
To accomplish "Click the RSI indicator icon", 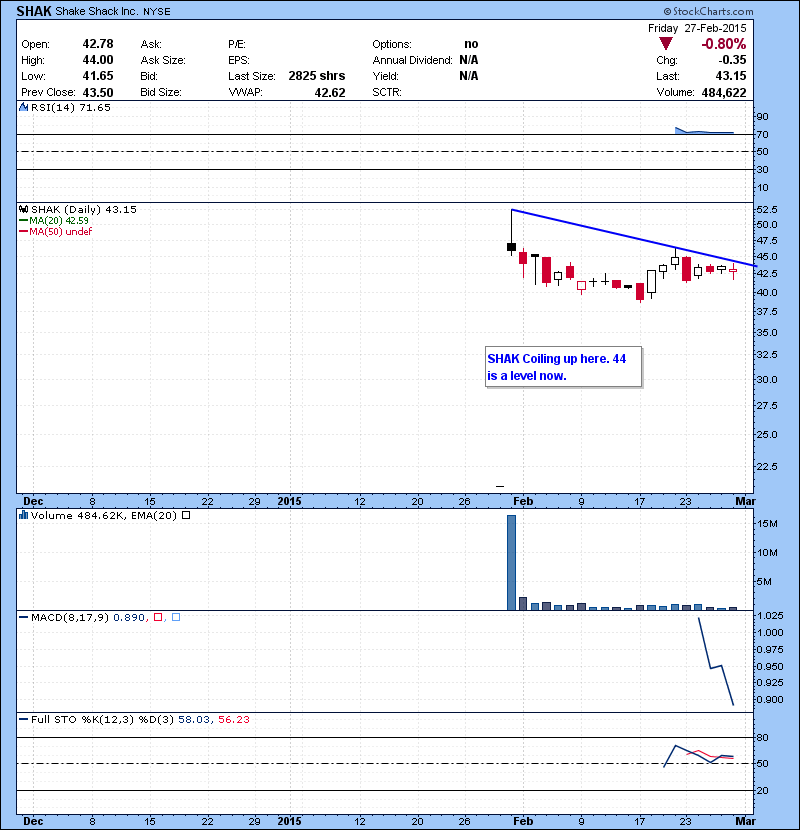I will pyautogui.click(x=23, y=107).
